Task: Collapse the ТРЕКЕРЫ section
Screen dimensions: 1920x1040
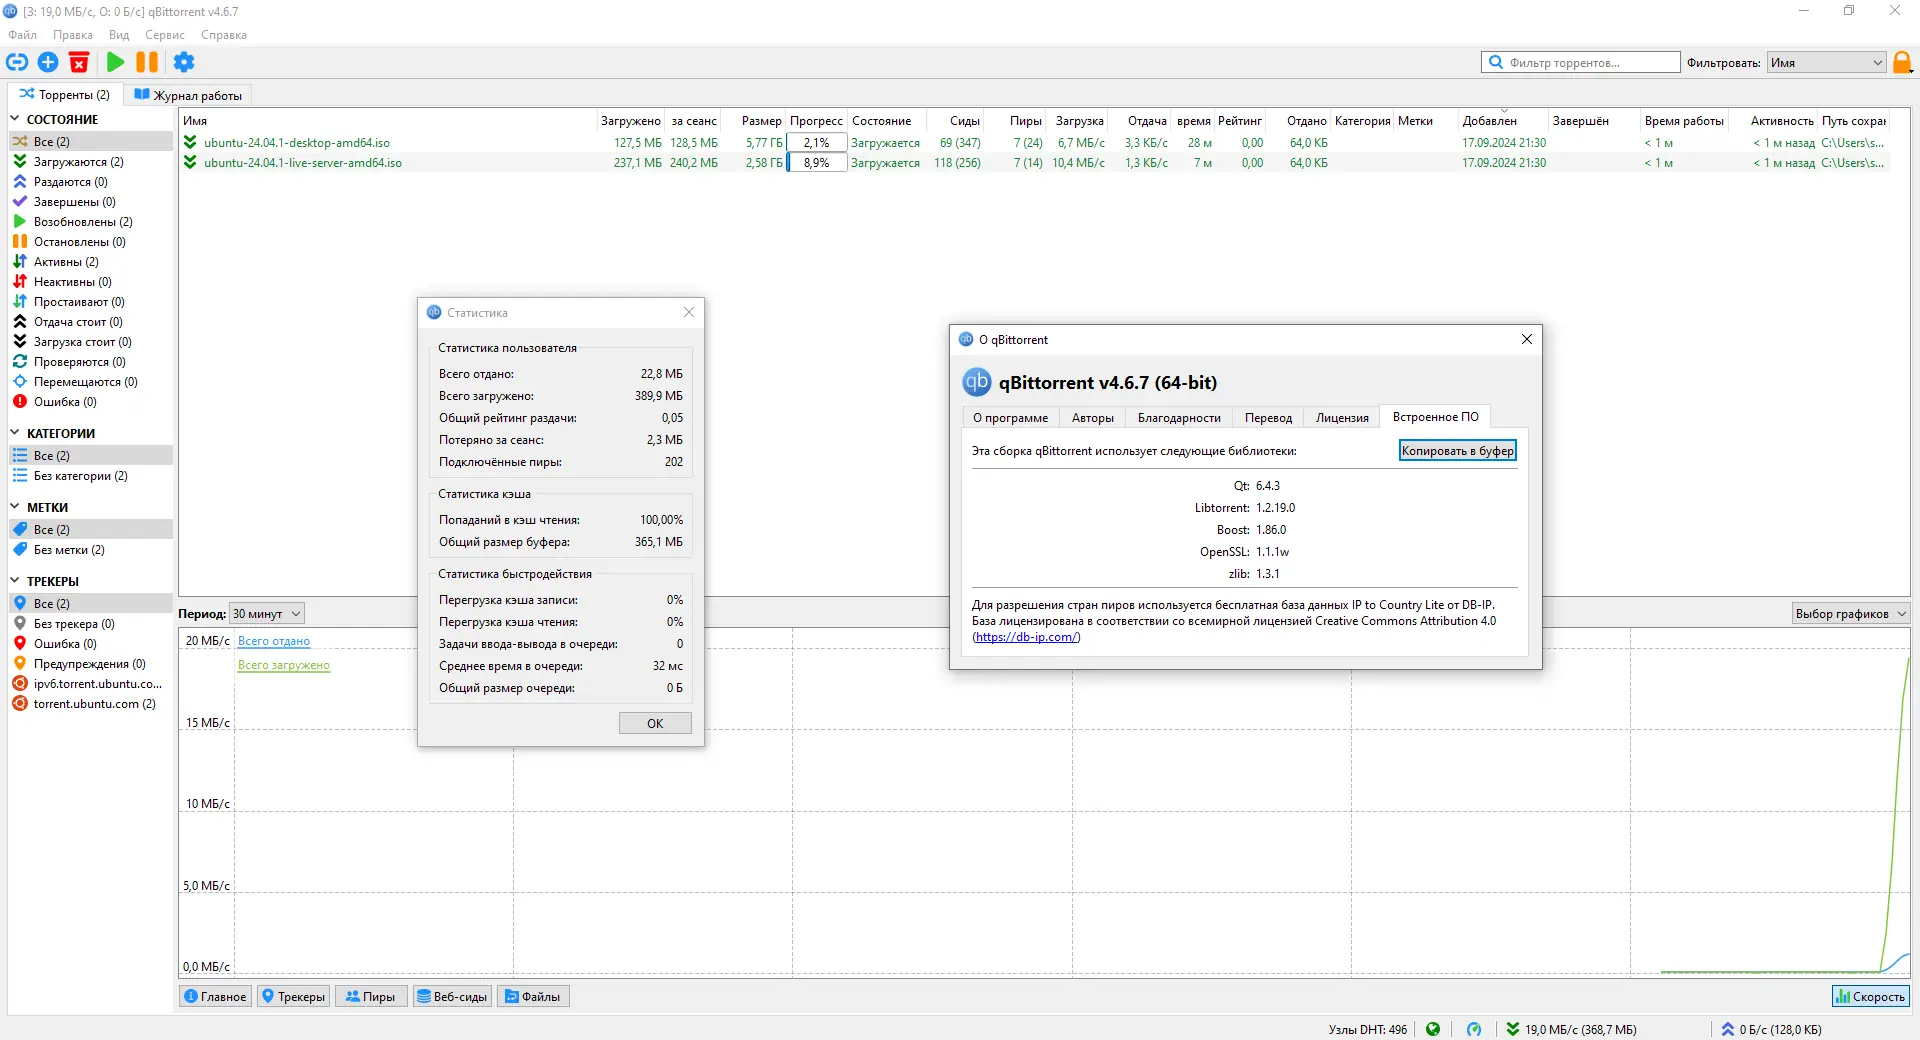Action: tap(15, 581)
